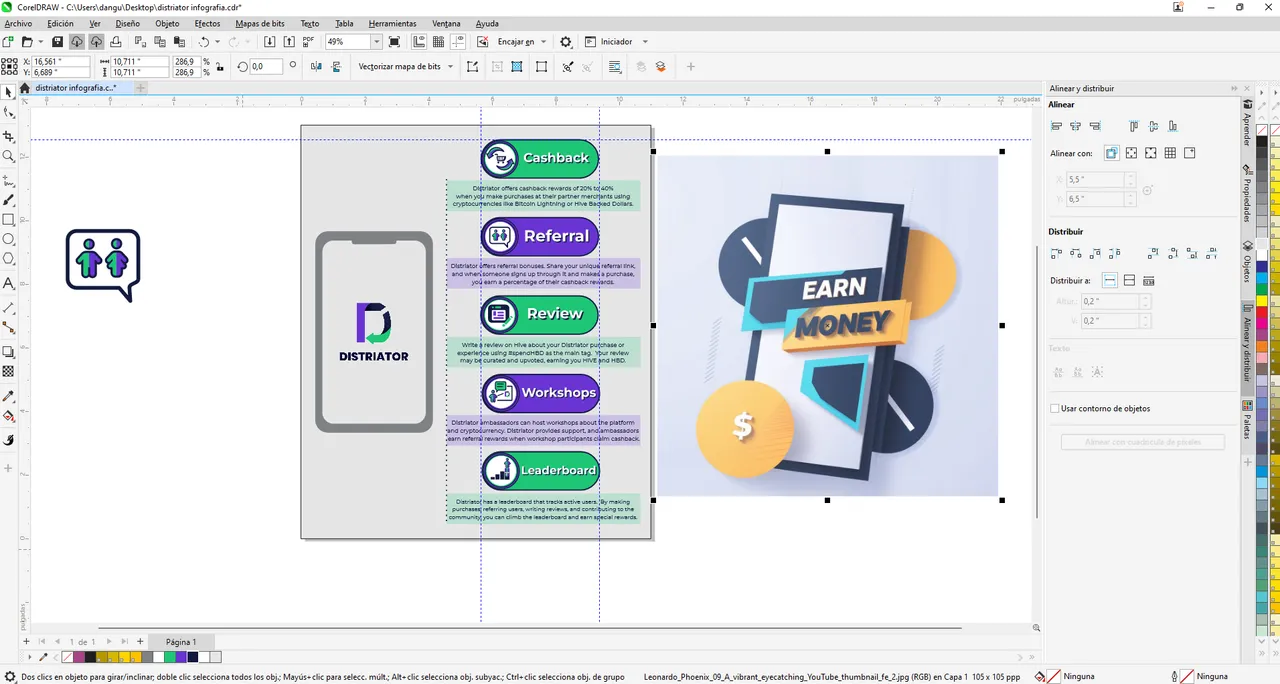Click the Undo arrow icon
1280x684 pixels.
tap(204, 42)
